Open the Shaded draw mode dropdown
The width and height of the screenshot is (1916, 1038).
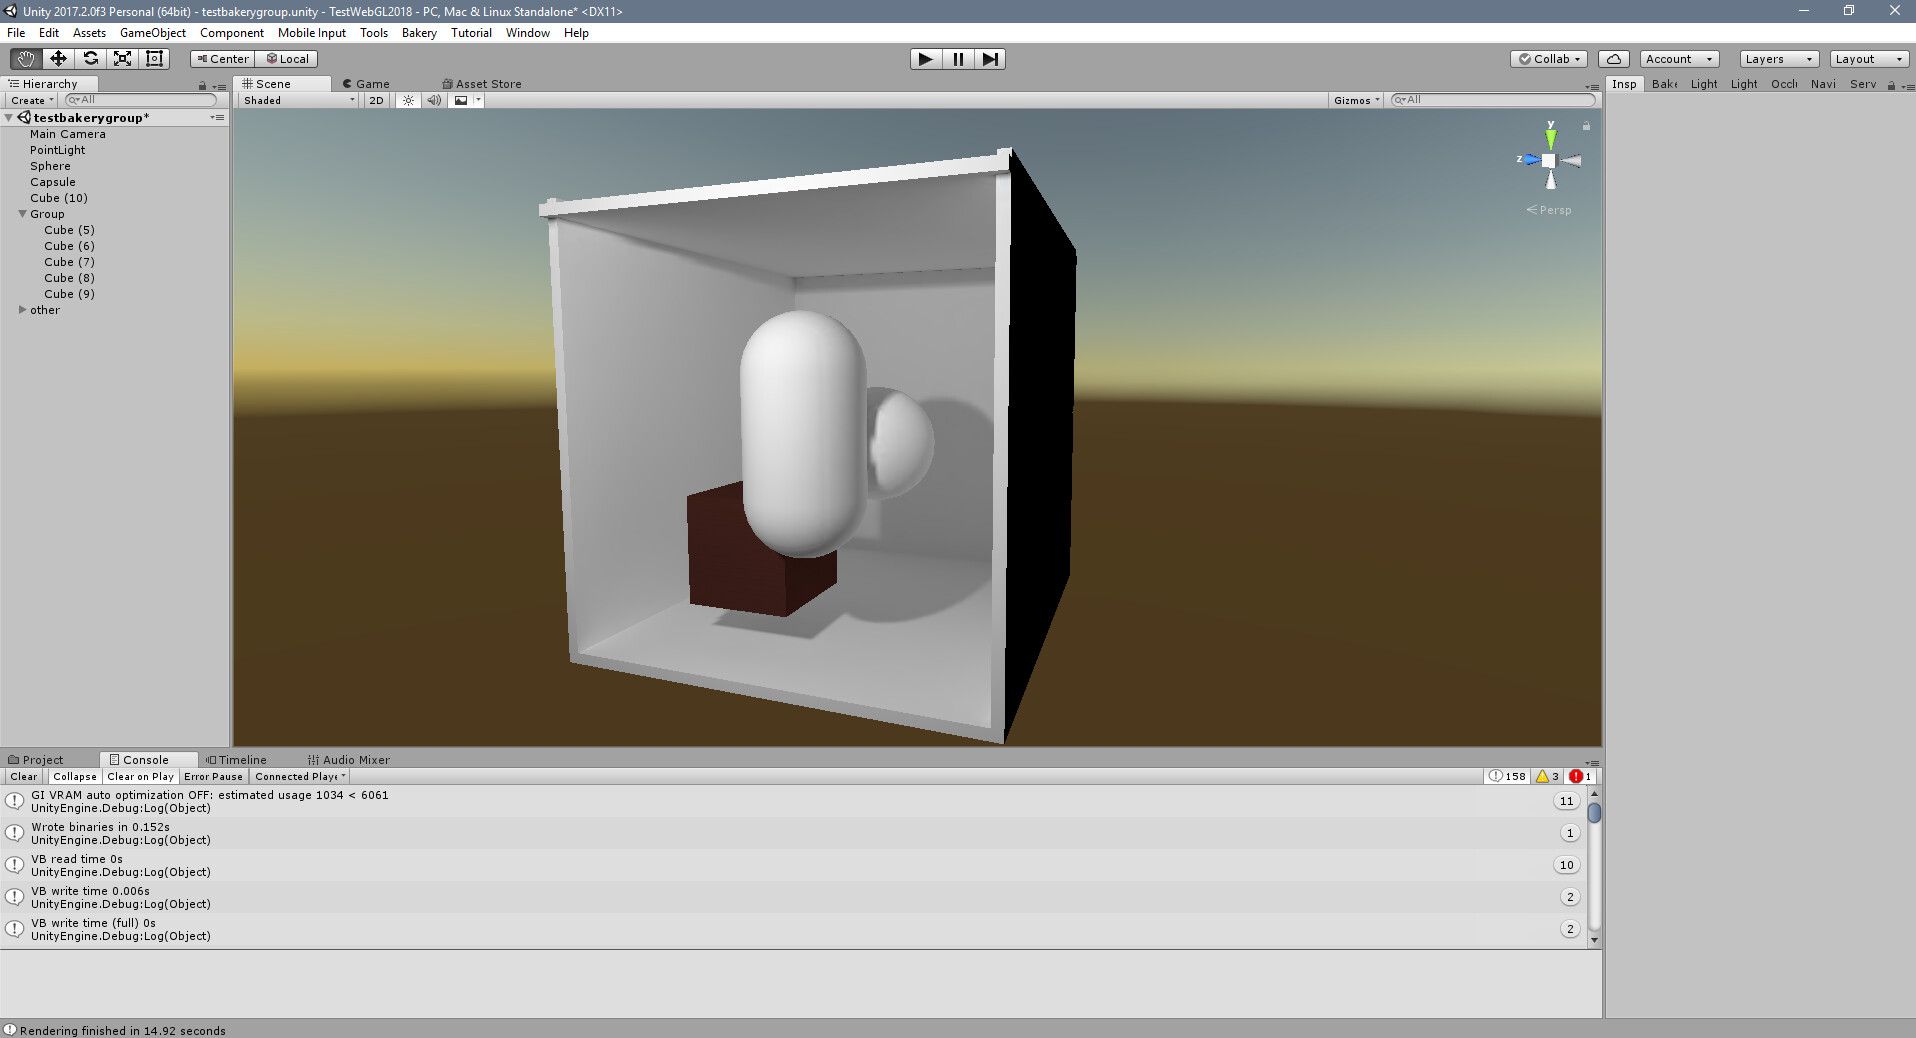pyautogui.click(x=296, y=100)
